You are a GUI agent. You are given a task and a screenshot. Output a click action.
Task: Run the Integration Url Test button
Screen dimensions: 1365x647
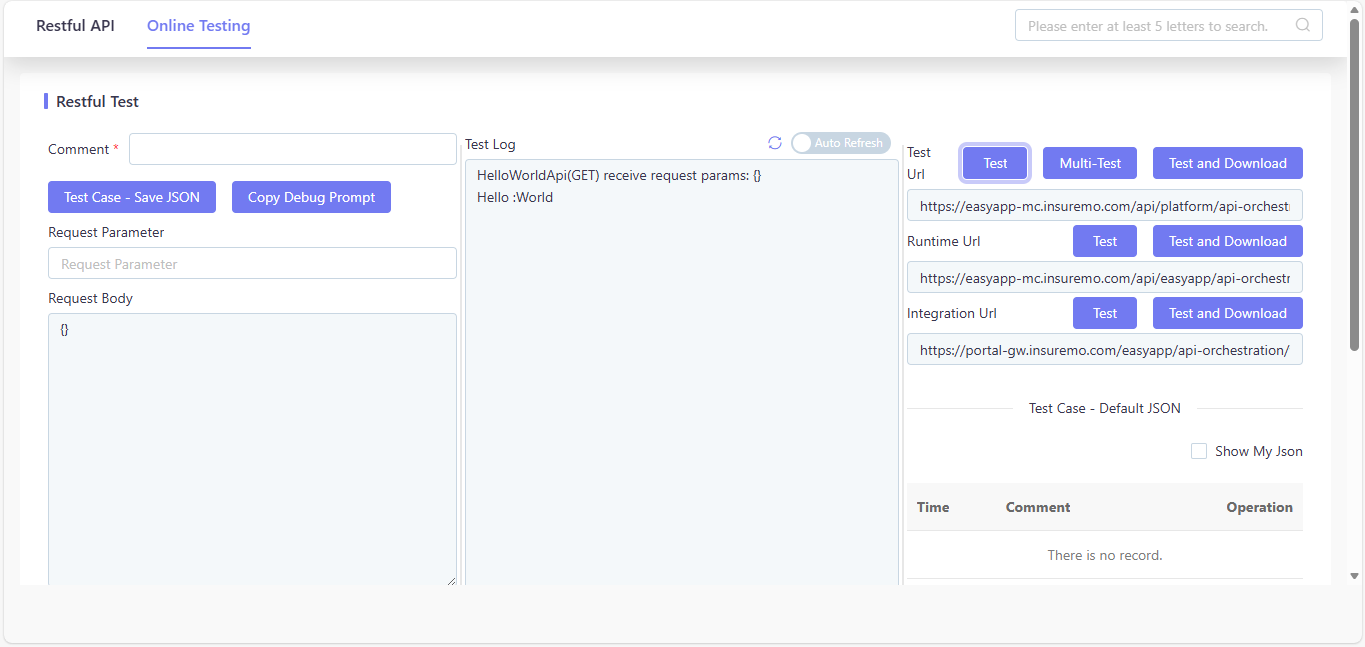(1105, 313)
